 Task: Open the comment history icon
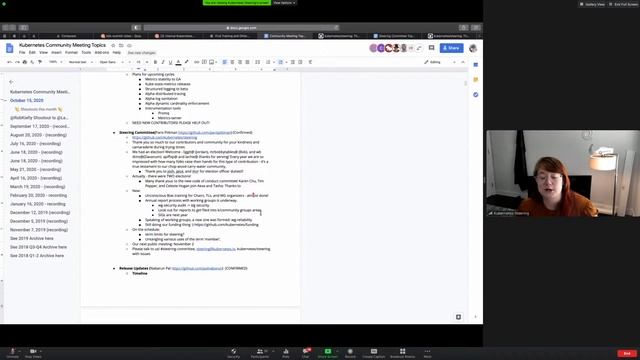(x=431, y=48)
